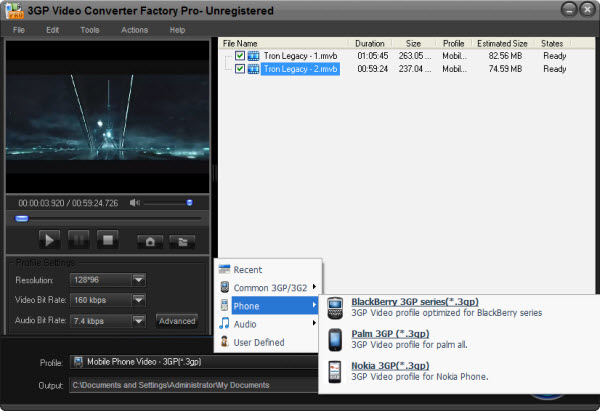Play the video preview
This screenshot has height=411, width=600.
49,240
